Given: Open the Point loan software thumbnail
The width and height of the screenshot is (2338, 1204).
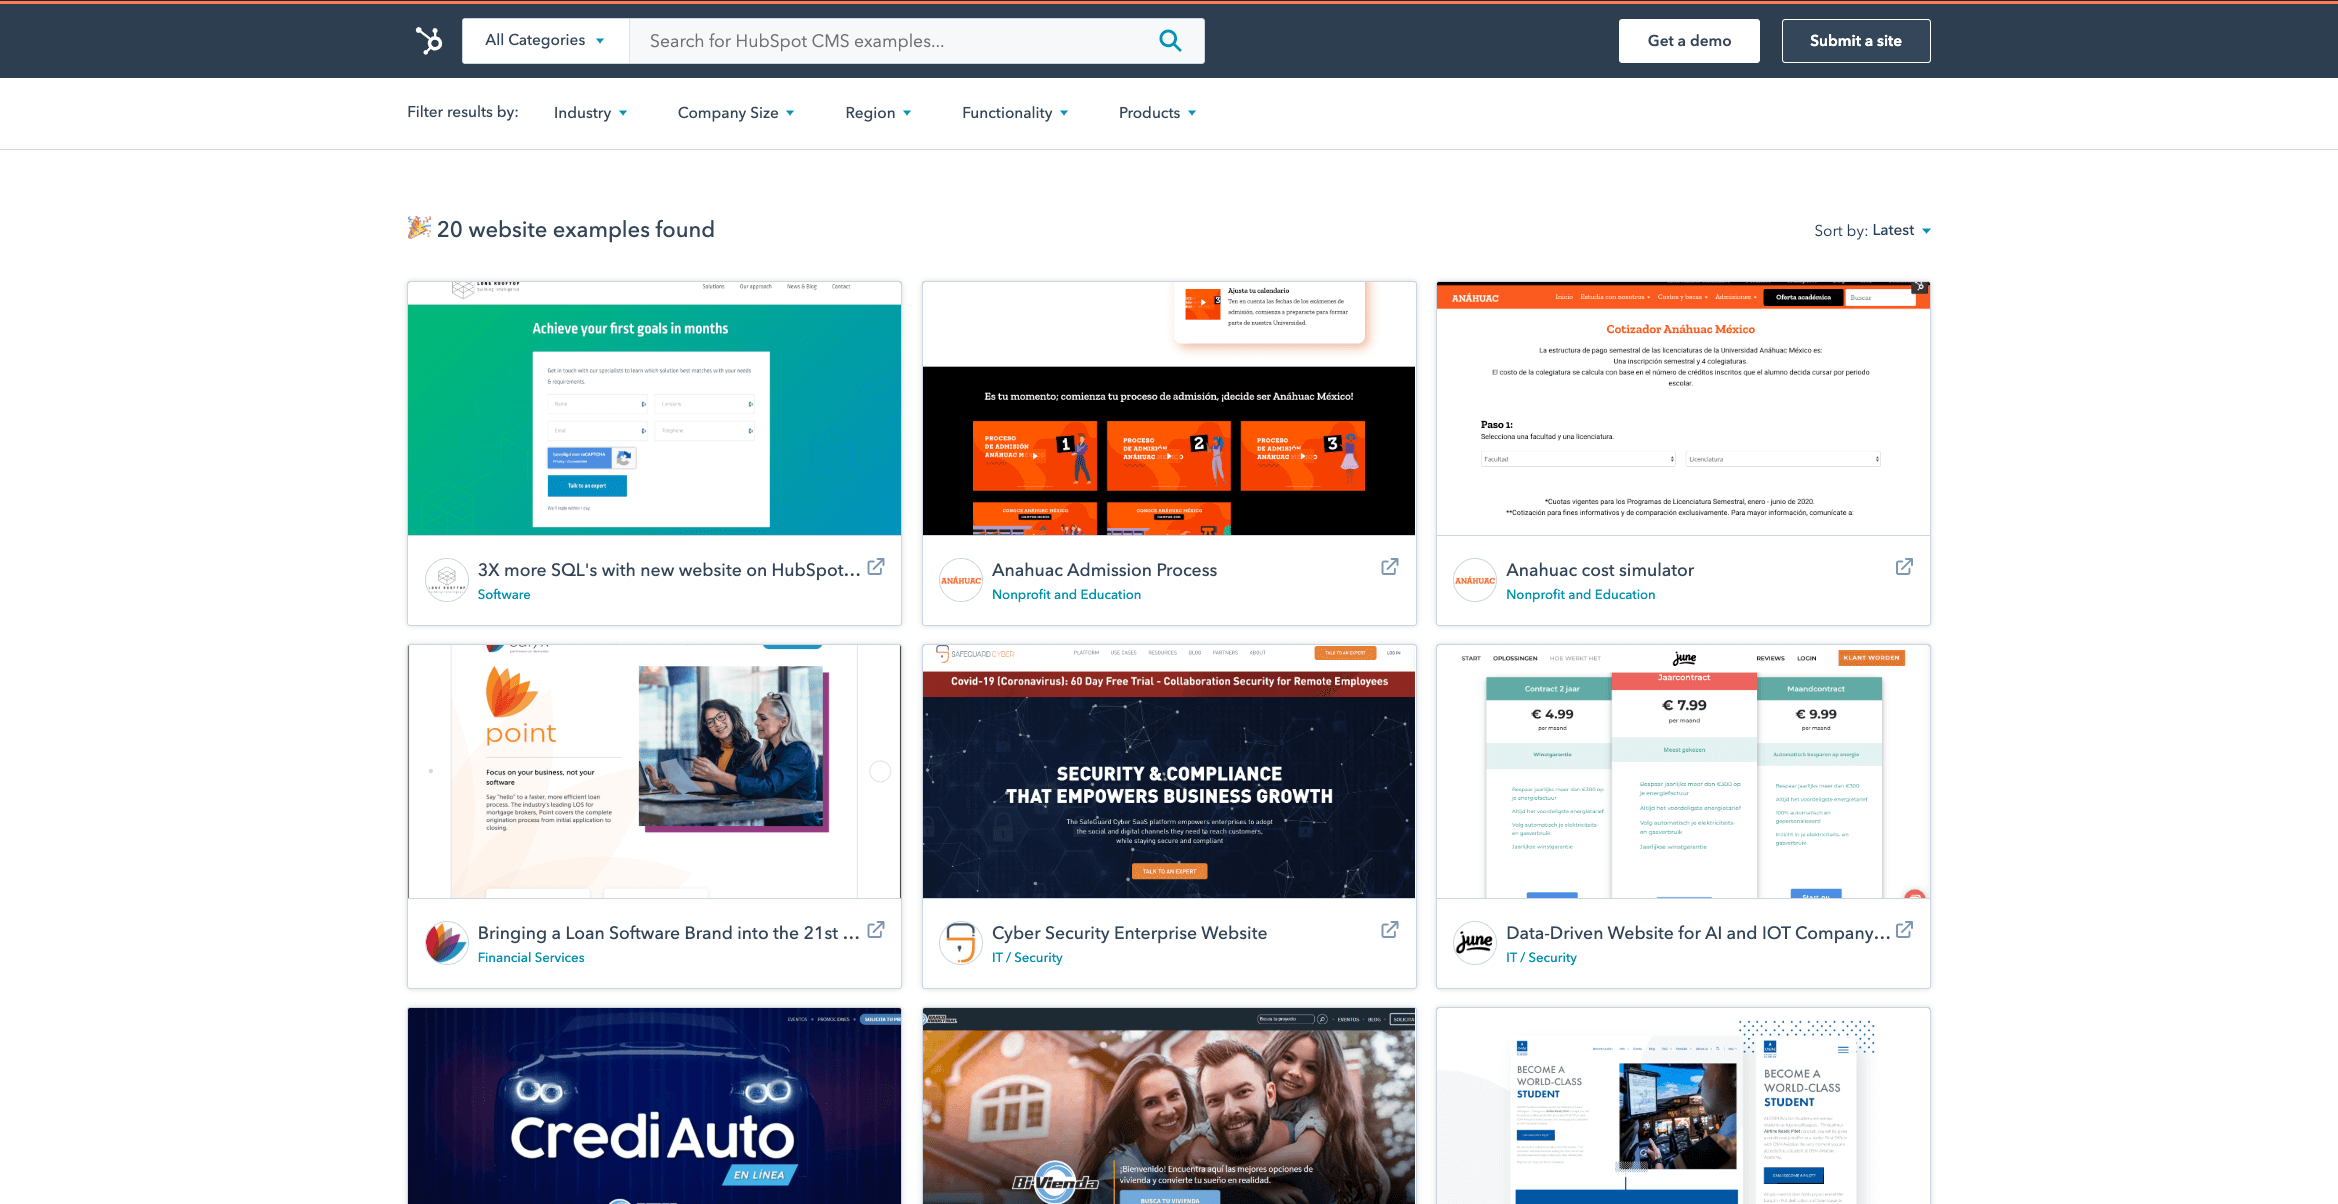Looking at the screenshot, I should pyautogui.click(x=654, y=771).
